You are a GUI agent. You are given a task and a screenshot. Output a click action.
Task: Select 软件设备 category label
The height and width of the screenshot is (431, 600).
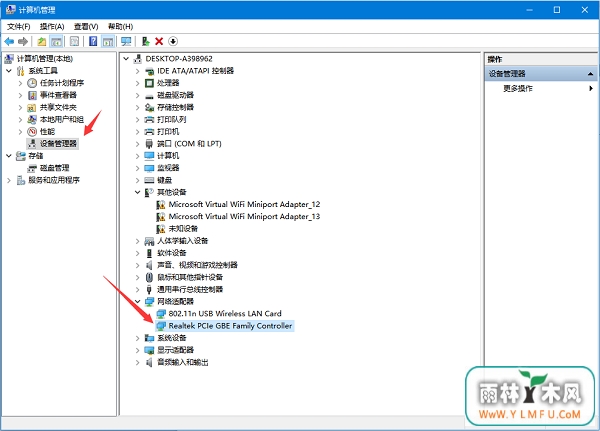[171, 253]
